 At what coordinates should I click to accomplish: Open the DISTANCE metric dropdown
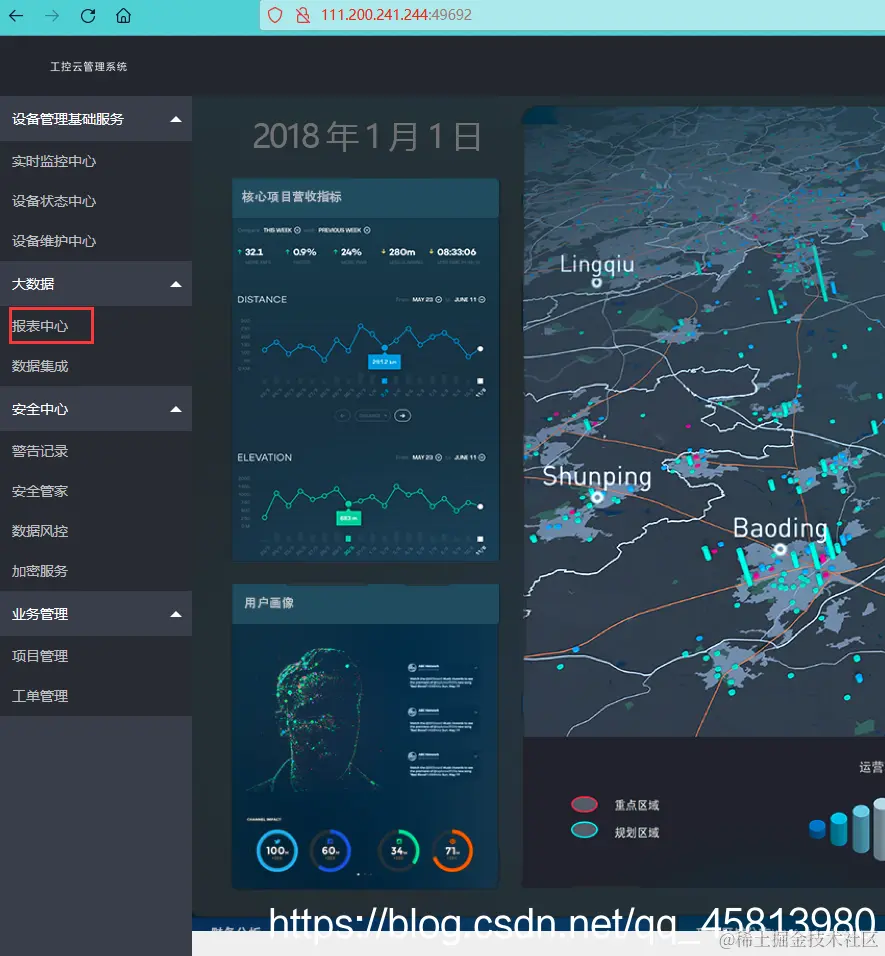(x=371, y=415)
